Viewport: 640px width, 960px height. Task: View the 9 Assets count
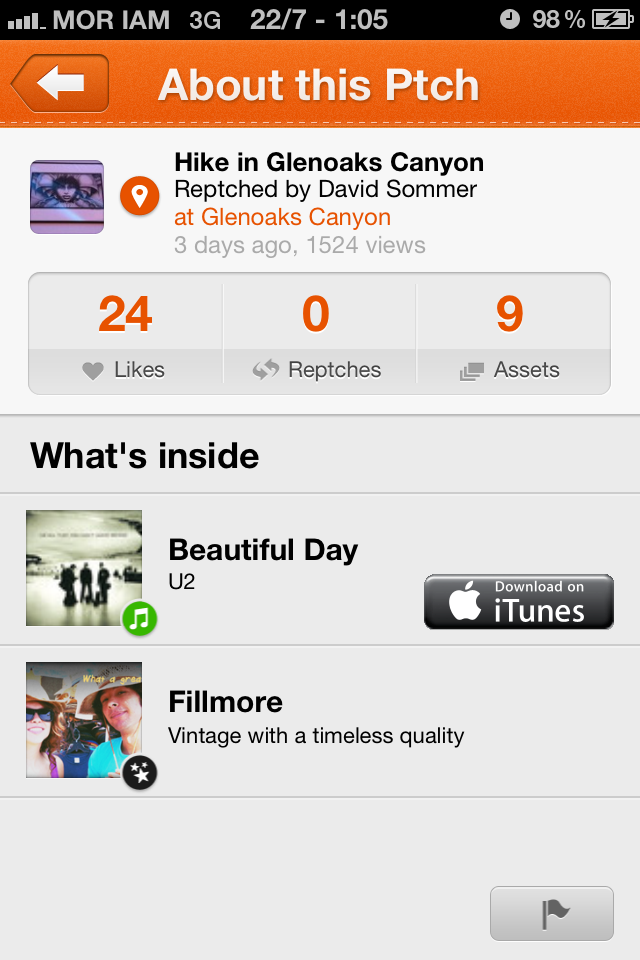(x=509, y=315)
